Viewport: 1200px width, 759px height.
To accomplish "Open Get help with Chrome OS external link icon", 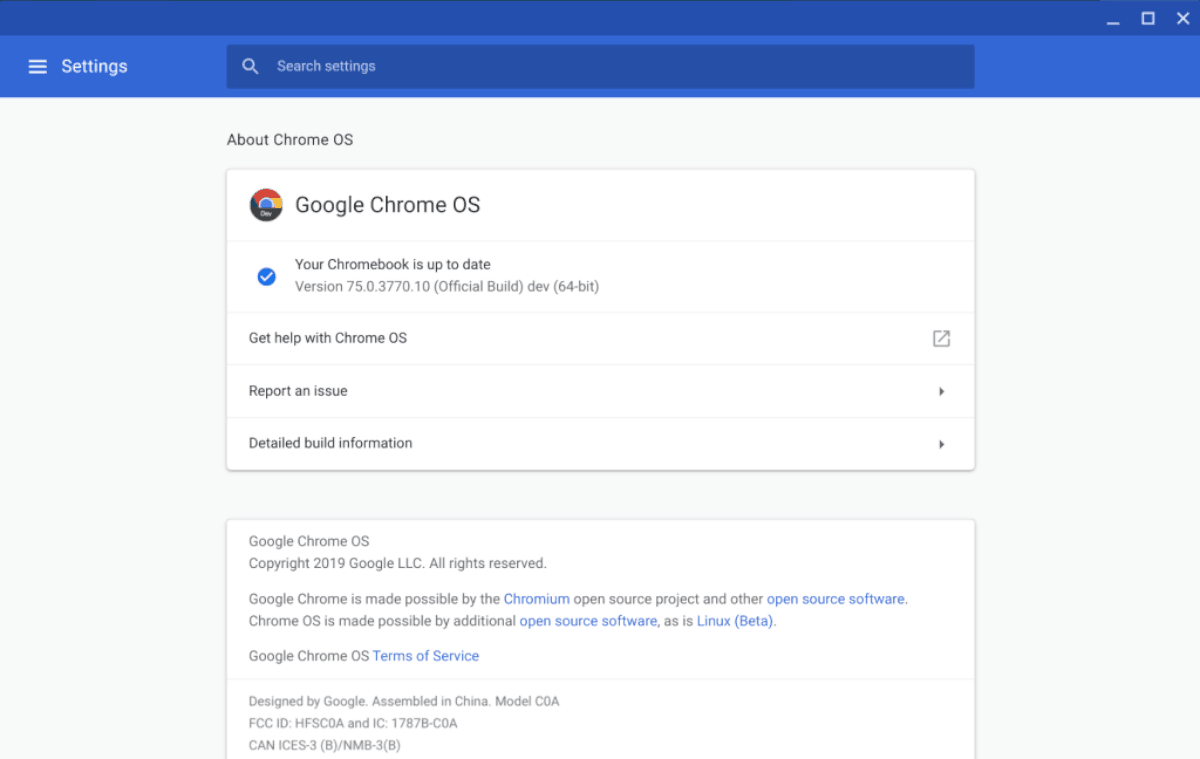I will [941, 338].
